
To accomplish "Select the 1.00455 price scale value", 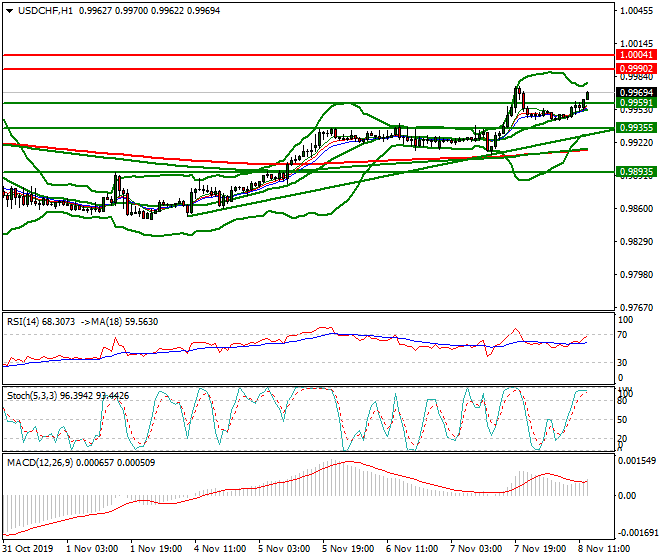I will (637, 11).
